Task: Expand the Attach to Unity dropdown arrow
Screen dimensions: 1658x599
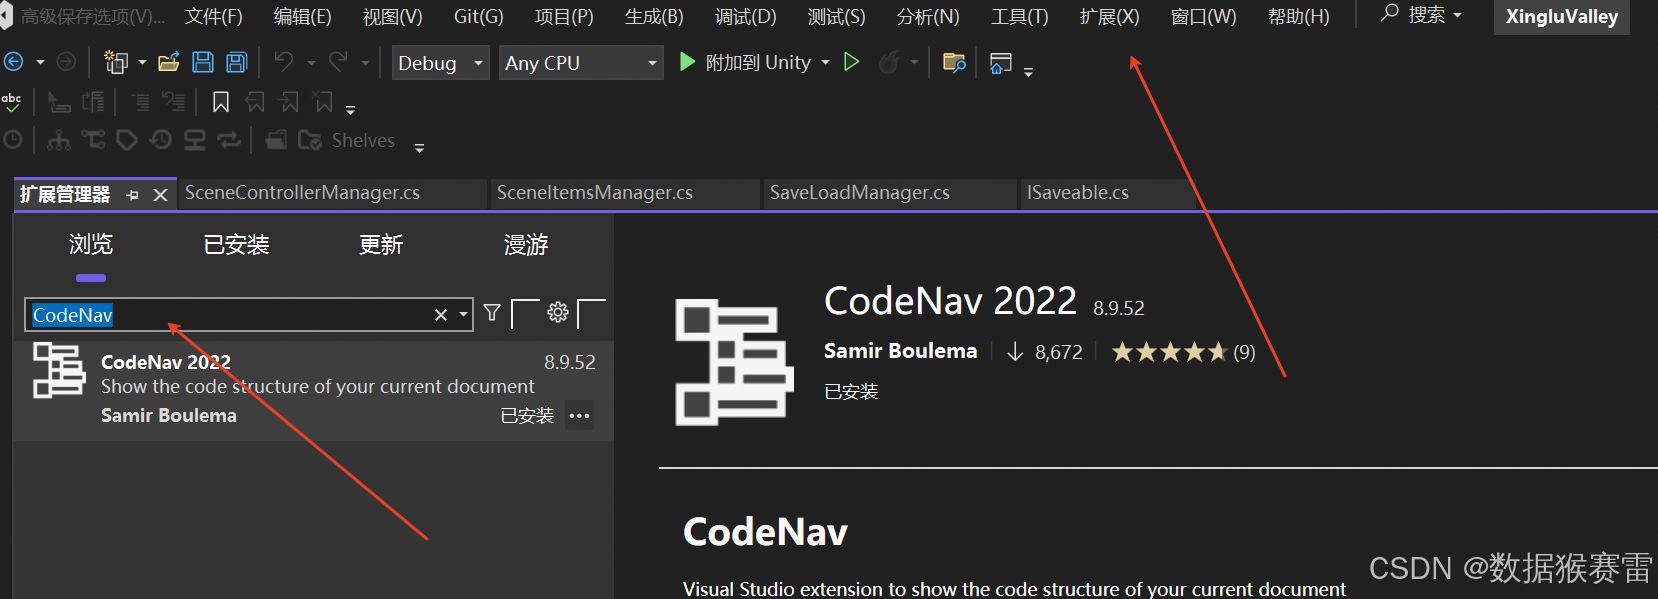Action: click(x=825, y=63)
